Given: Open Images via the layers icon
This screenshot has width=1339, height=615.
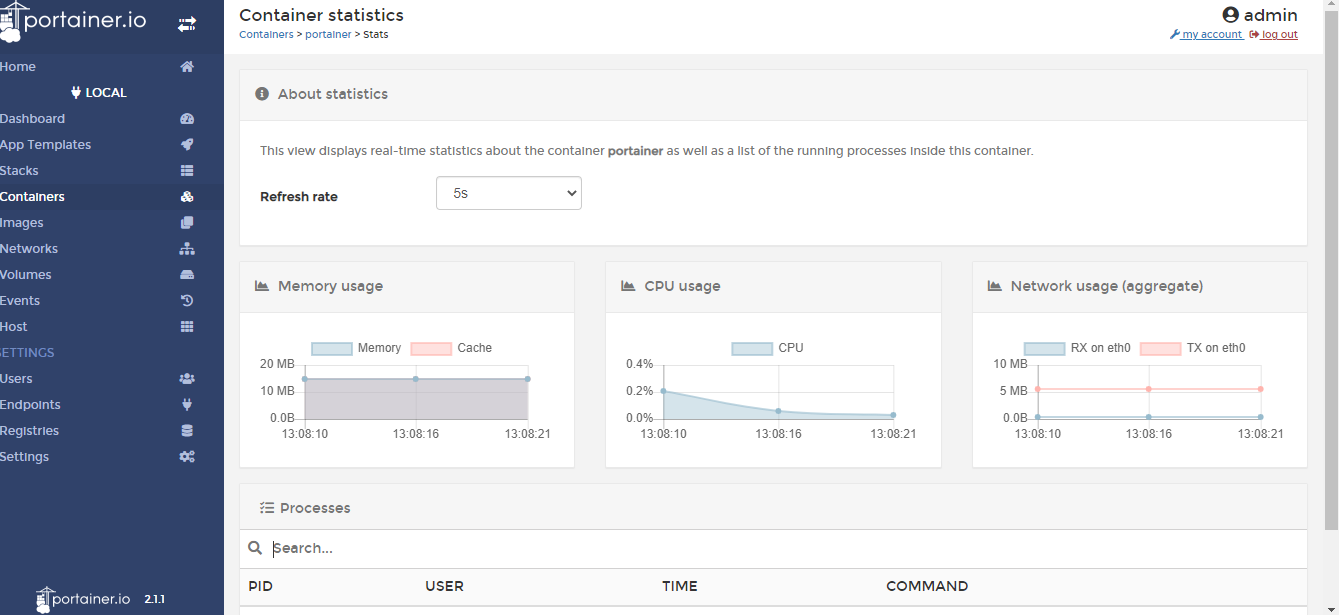Looking at the screenshot, I should (187, 222).
